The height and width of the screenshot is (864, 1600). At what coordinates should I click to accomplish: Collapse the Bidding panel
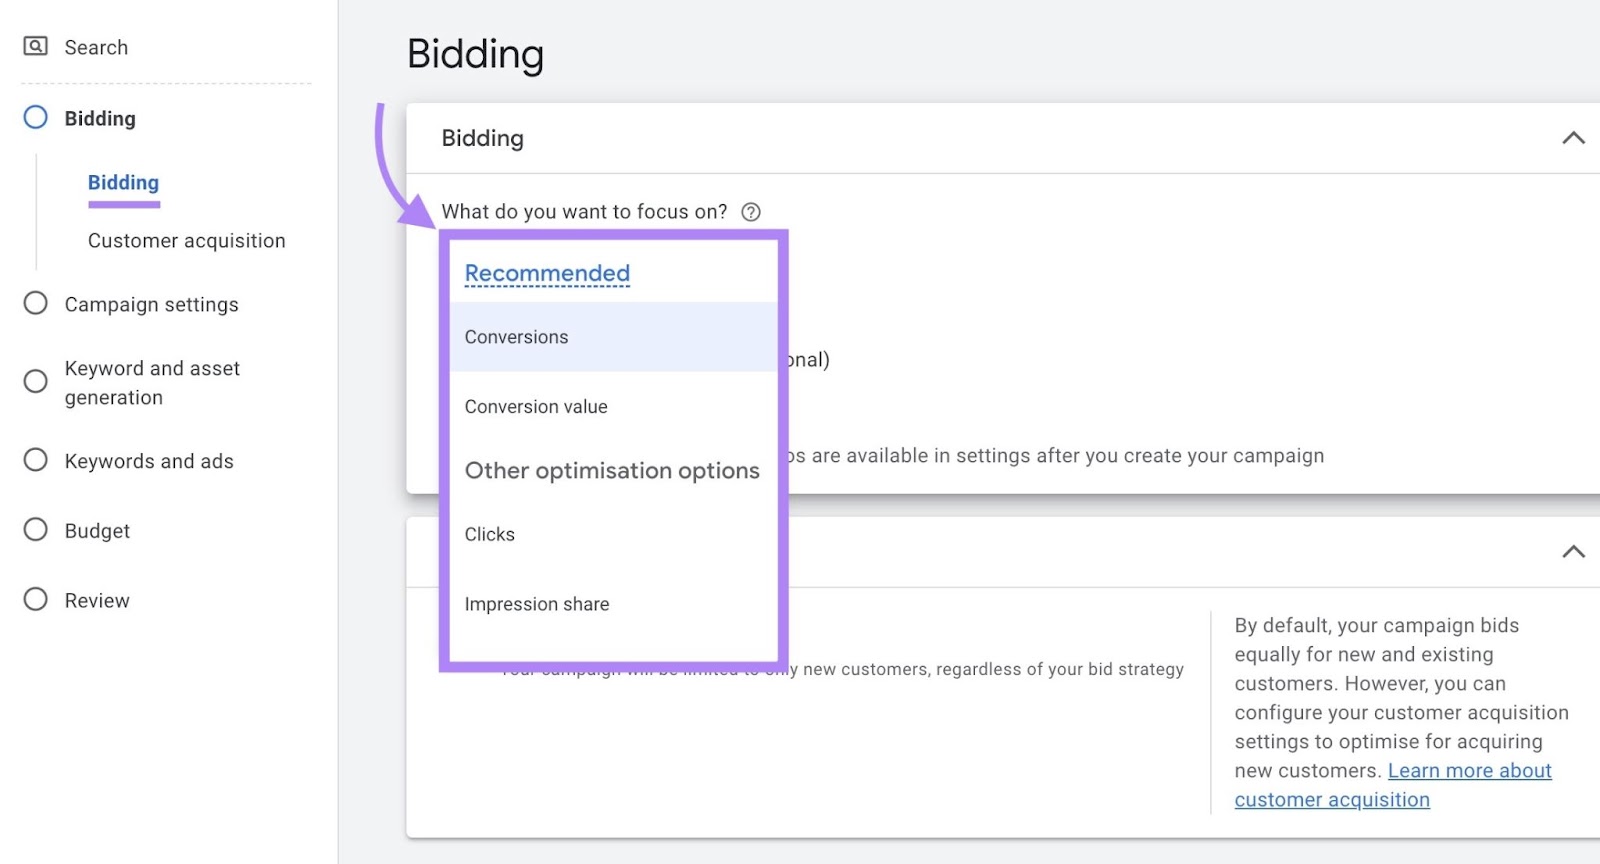[1573, 138]
